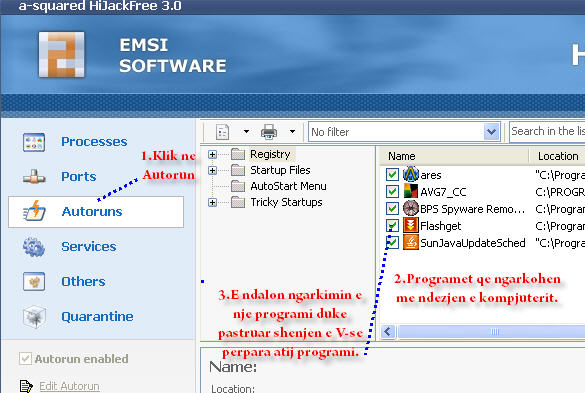Sort by the Name column header
The image size is (585, 393).
[454, 156]
